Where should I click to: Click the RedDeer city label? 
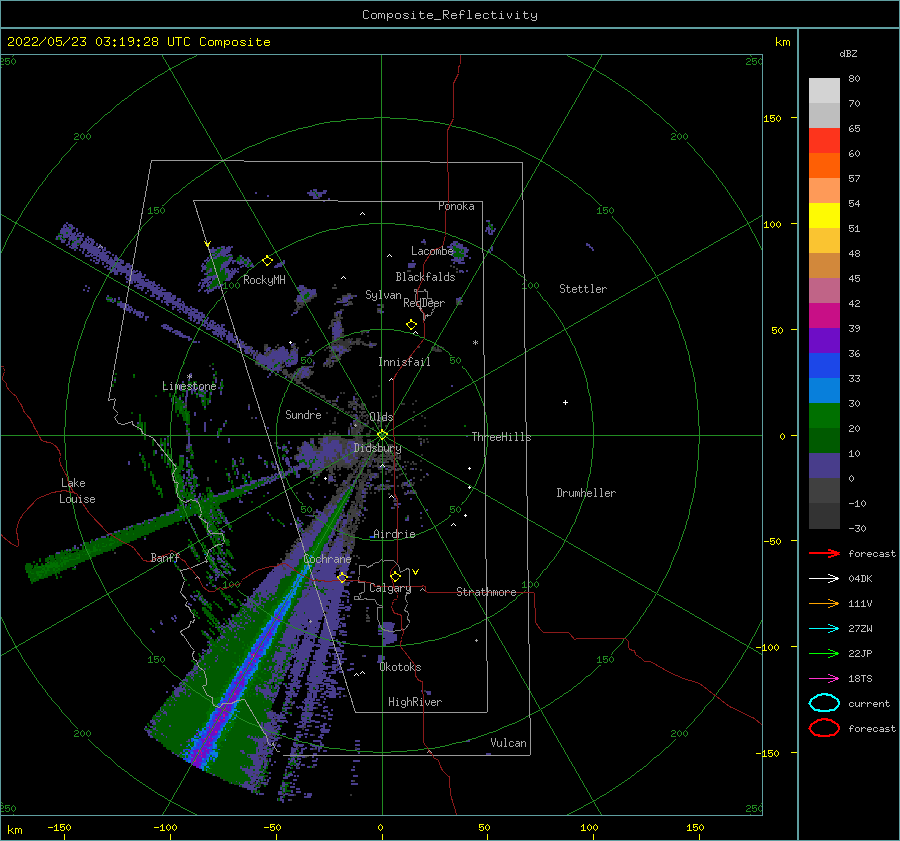pyautogui.click(x=424, y=303)
